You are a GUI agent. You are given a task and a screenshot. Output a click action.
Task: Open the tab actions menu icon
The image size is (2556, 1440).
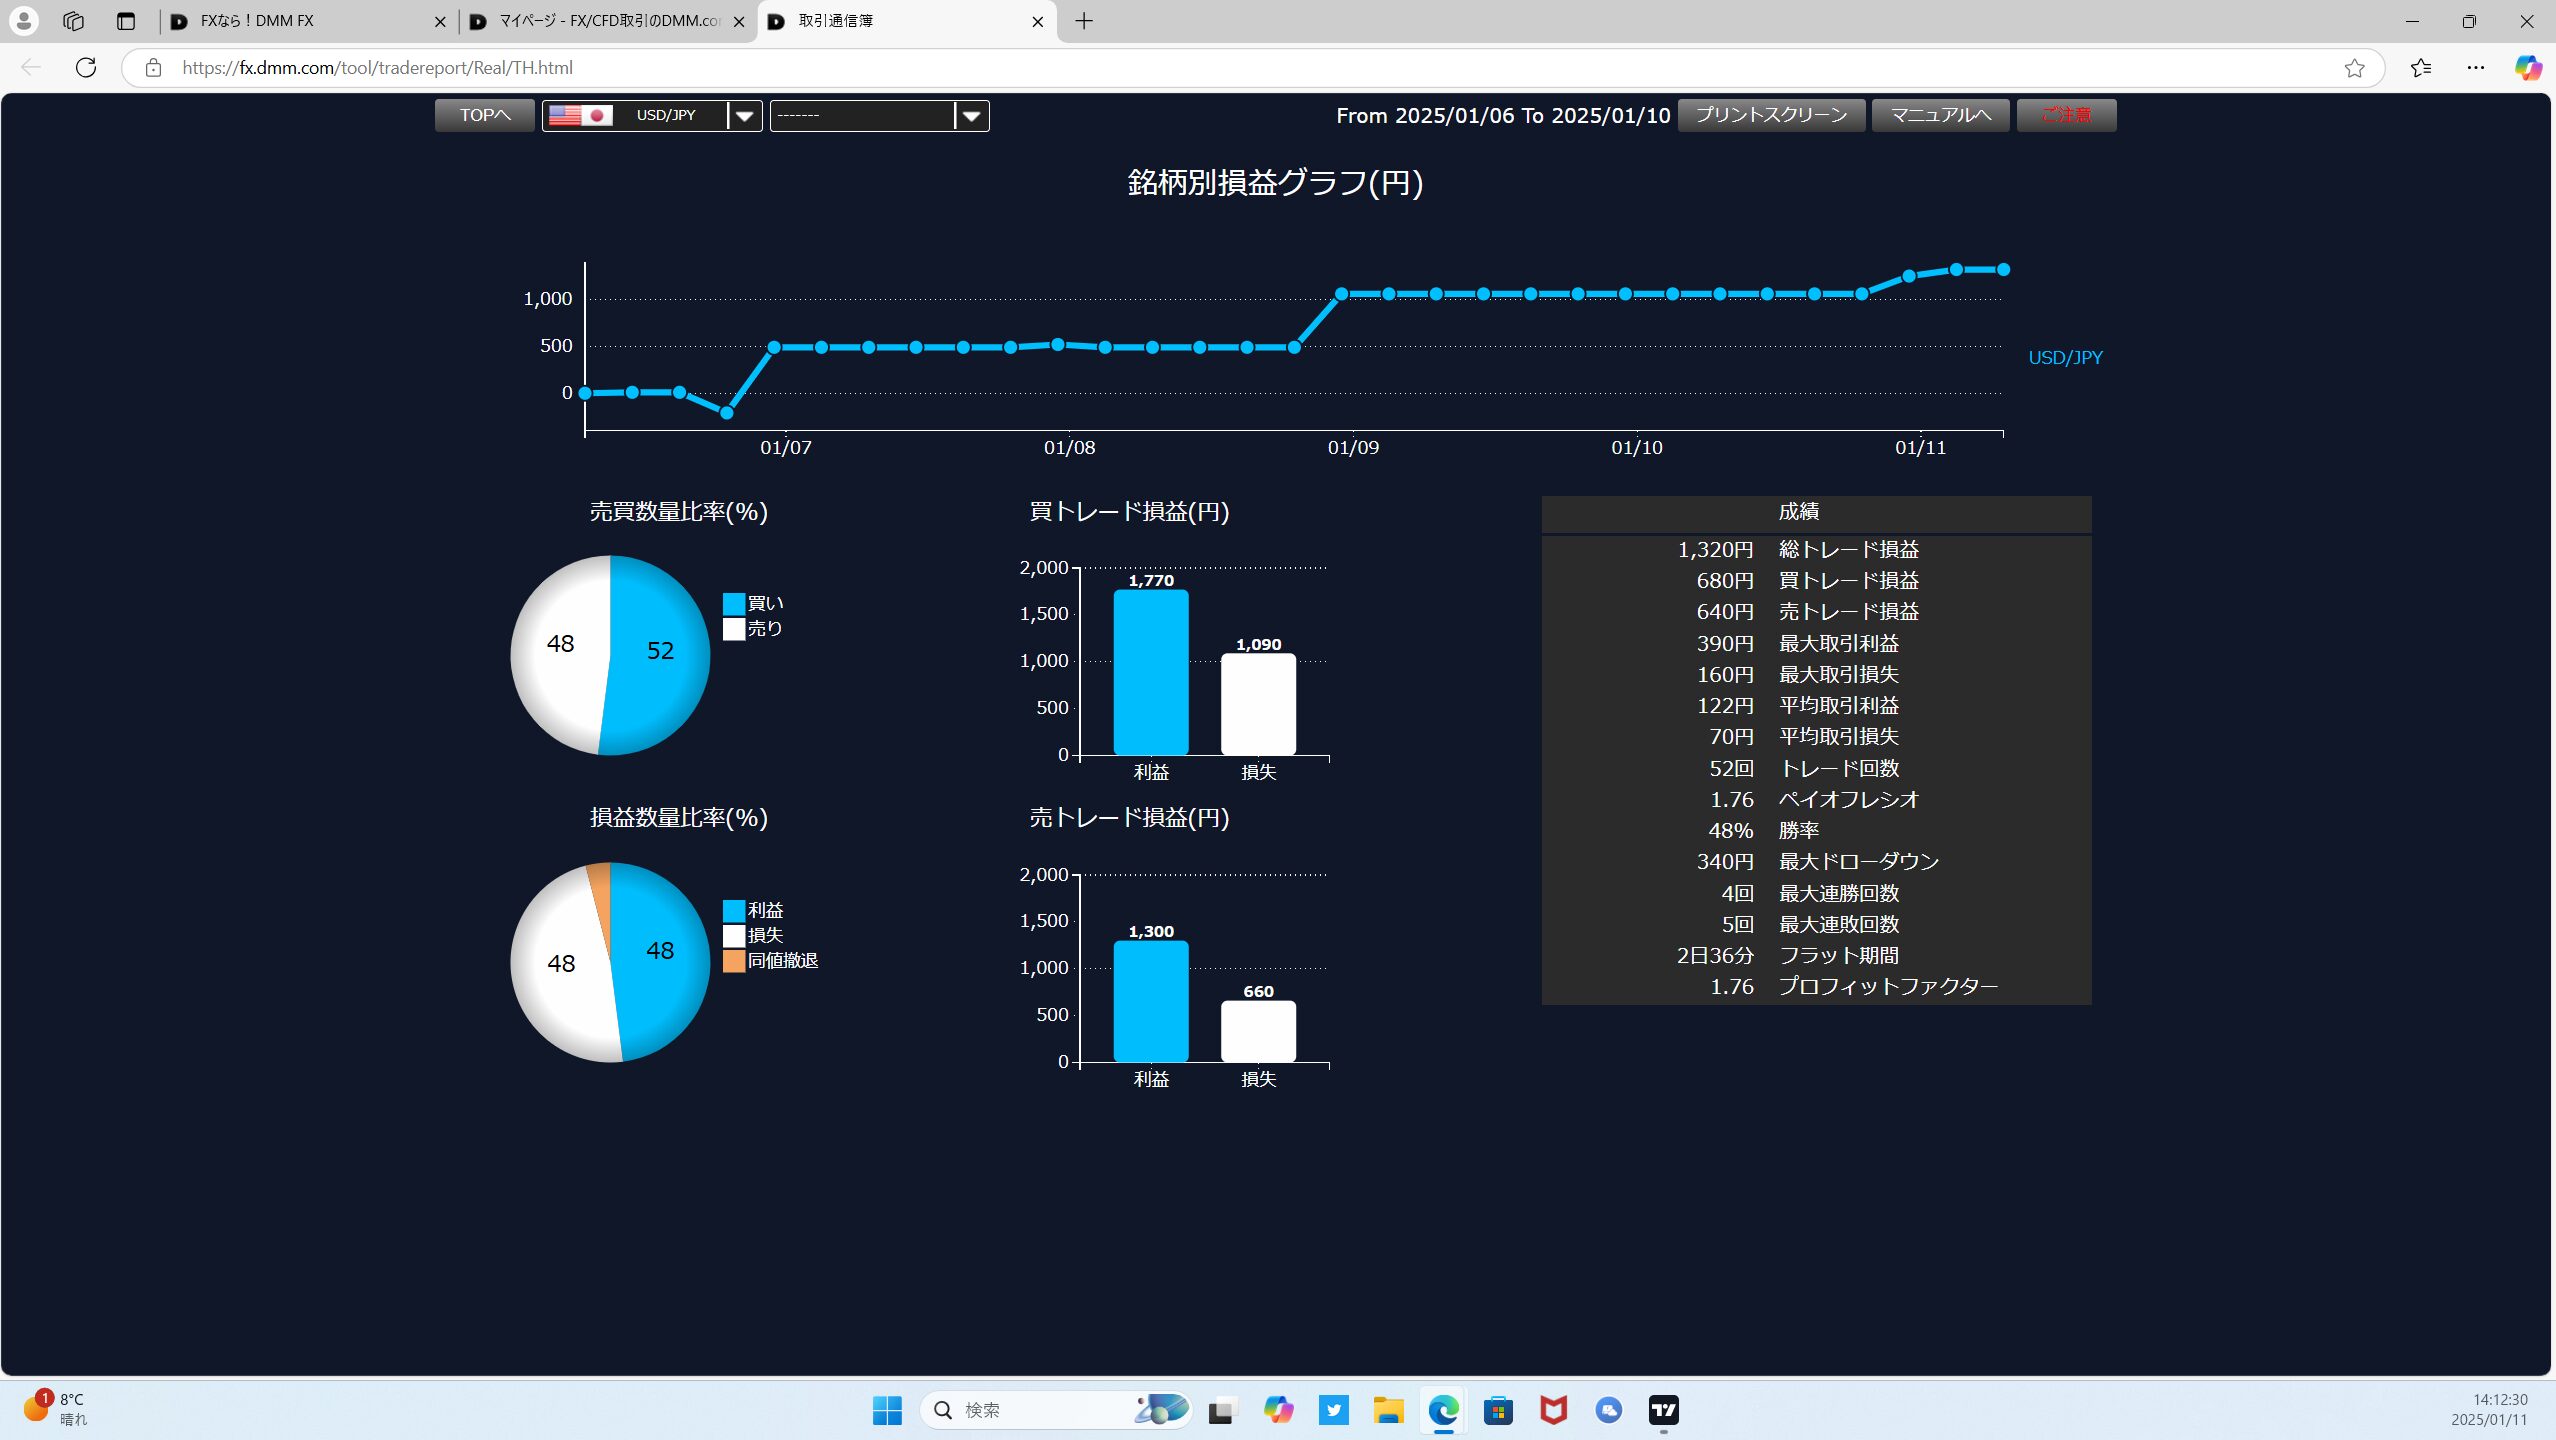tap(125, 21)
